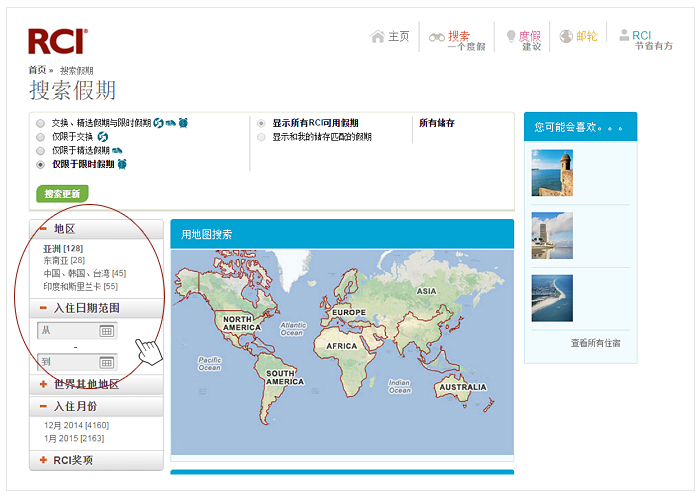The image size is (700, 500).
Task: Click 首页 breadcrumb link
Action: tap(38, 70)
